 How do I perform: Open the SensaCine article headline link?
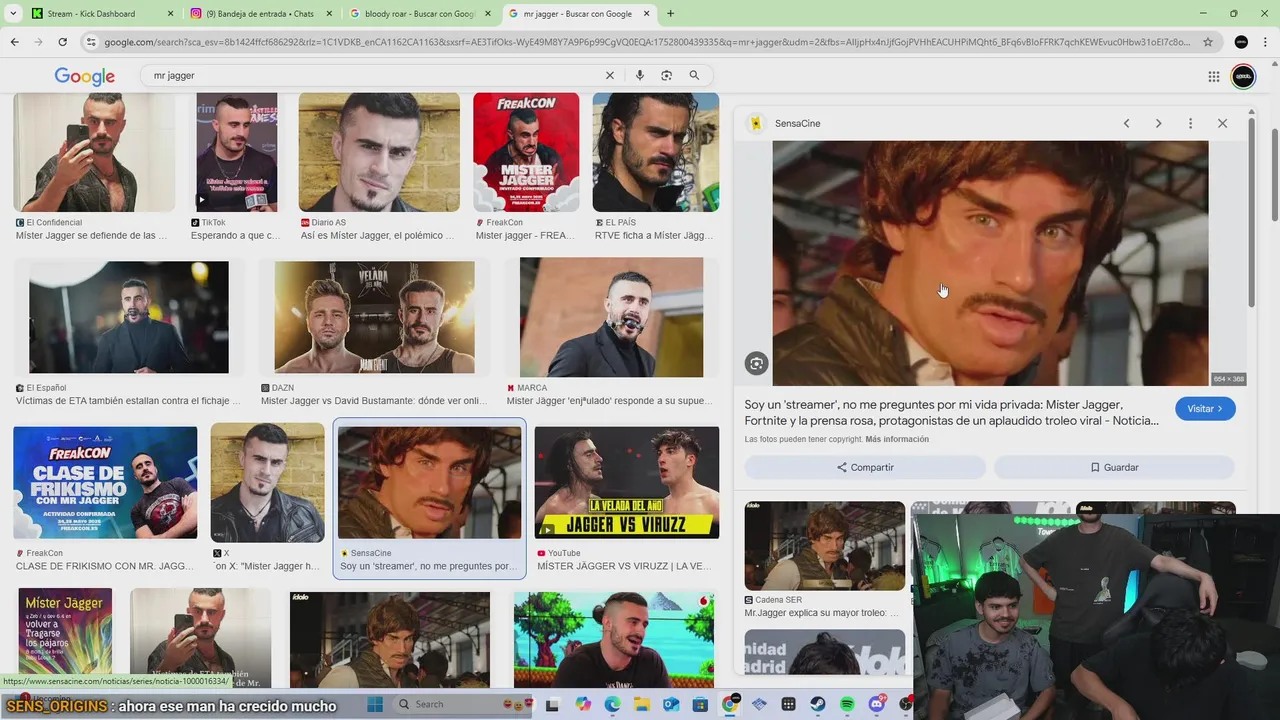tap(951, 412)
